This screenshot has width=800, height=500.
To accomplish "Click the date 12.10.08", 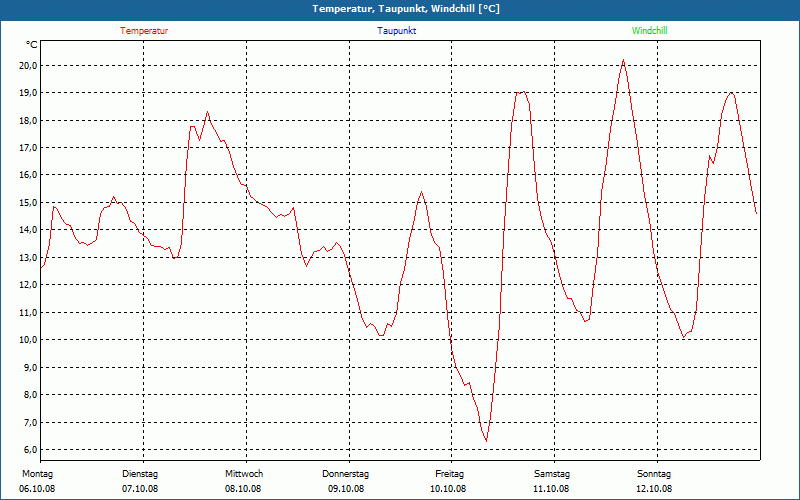I will pos(654,489).
